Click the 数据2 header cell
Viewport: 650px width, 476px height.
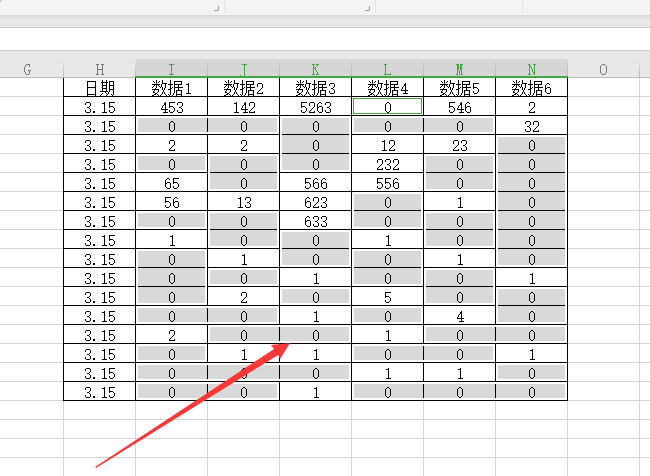243,87
